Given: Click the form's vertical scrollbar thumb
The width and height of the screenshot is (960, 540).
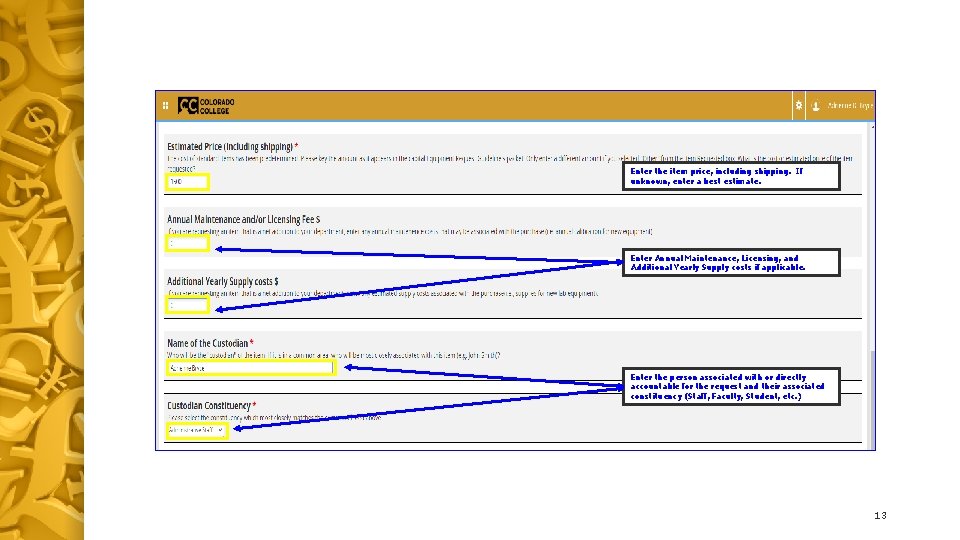Looking at the screenshot, I should coord(872,399).
